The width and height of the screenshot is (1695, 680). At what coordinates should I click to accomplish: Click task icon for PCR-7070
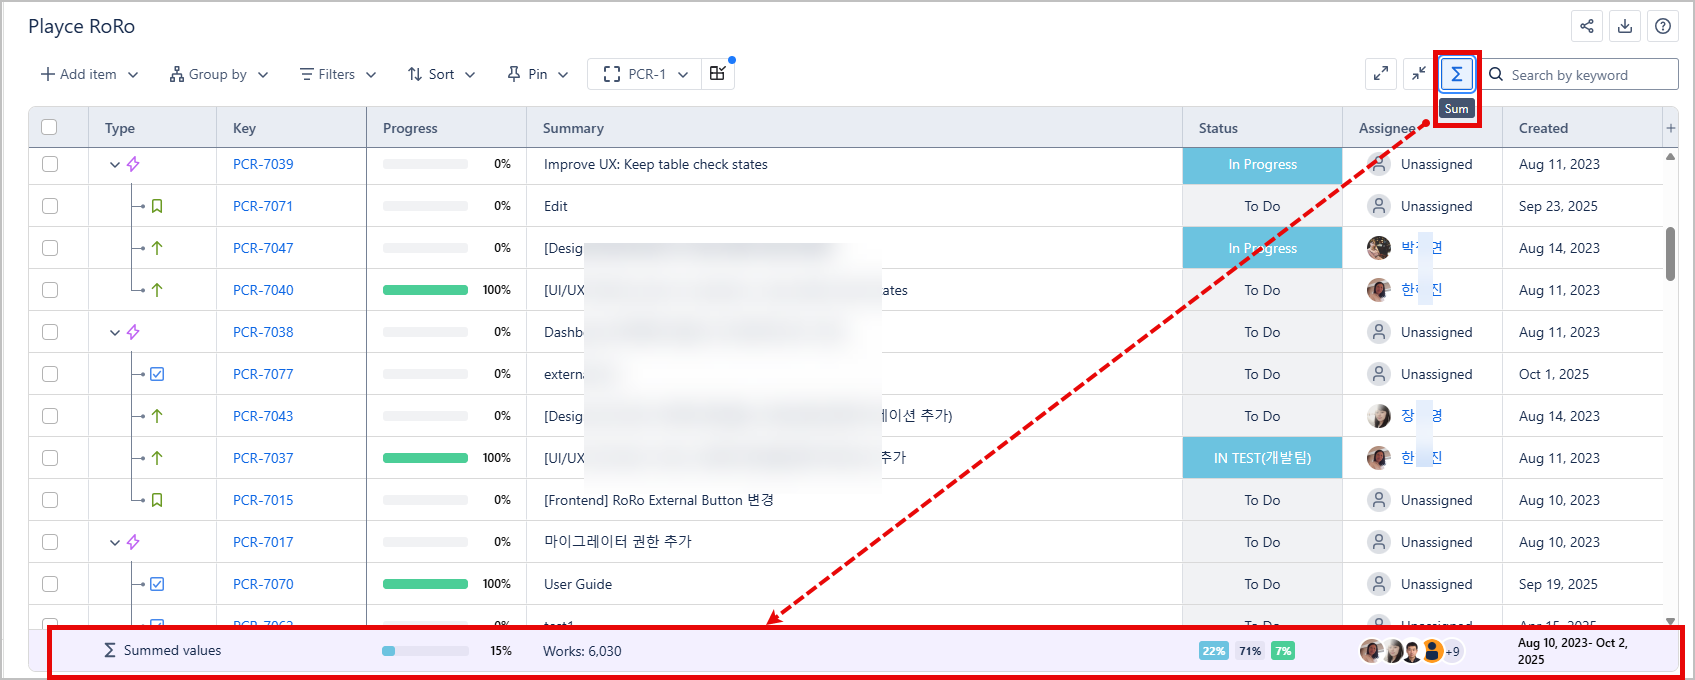tap(157, 584)
